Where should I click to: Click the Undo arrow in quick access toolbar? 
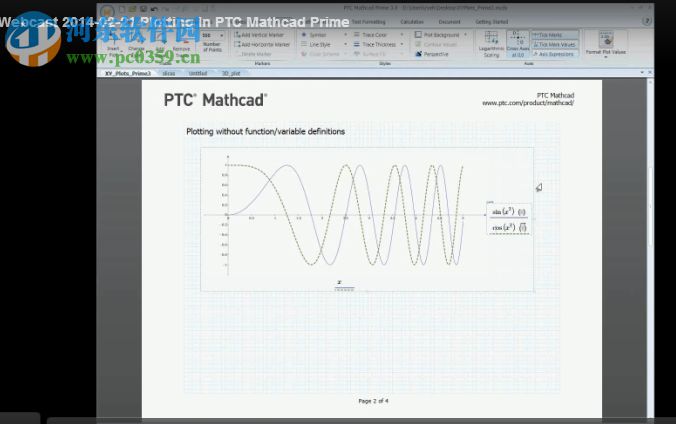tap(154, 9)
